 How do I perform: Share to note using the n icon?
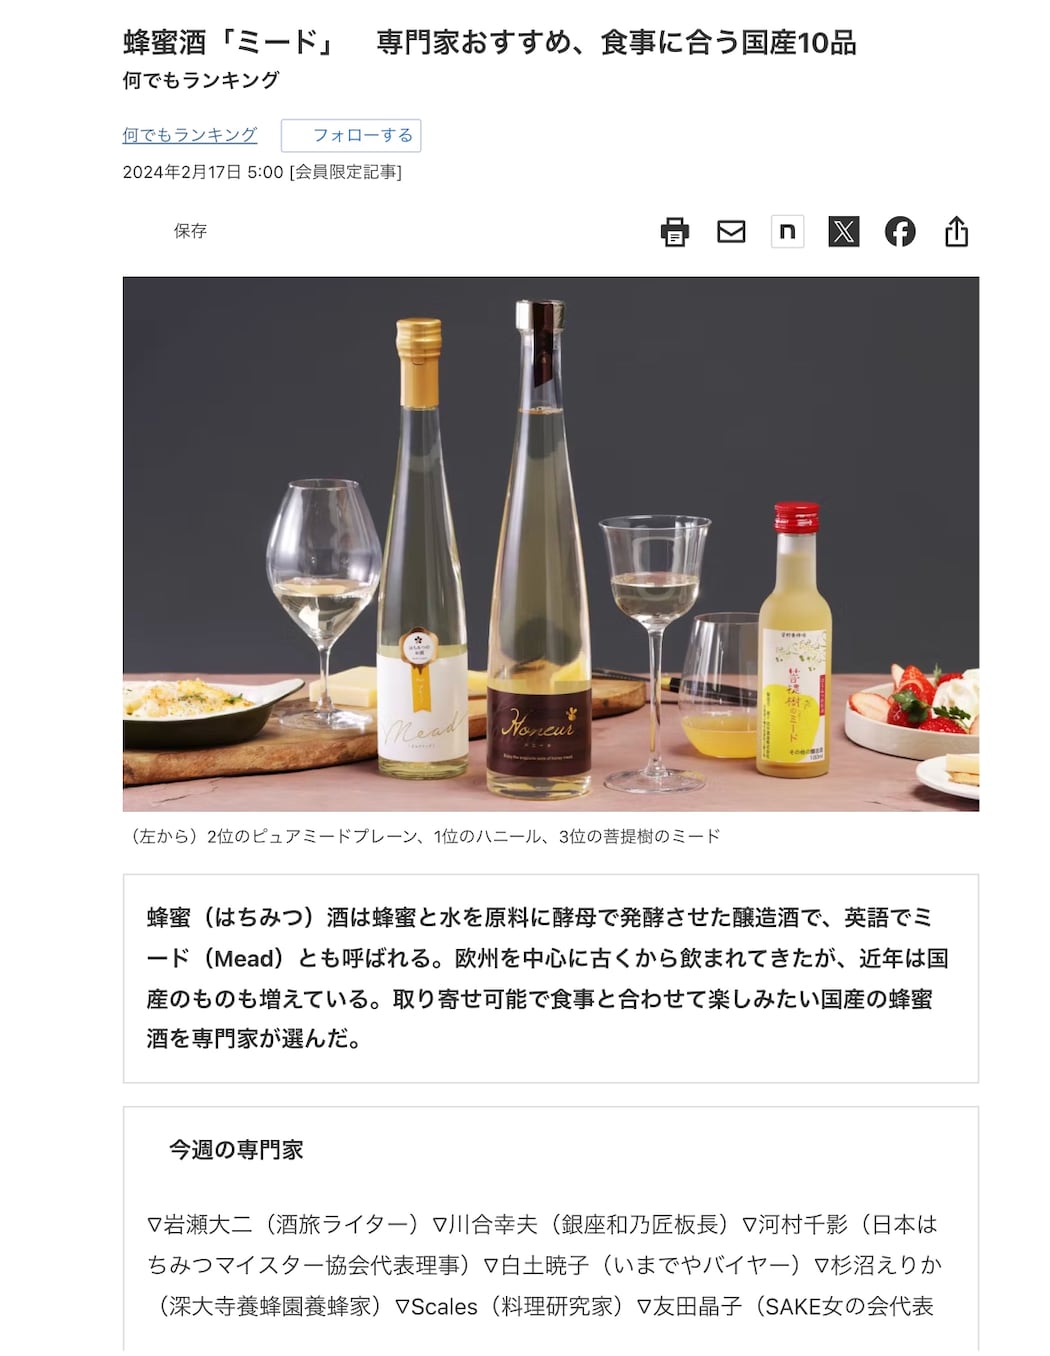(787, 232)
